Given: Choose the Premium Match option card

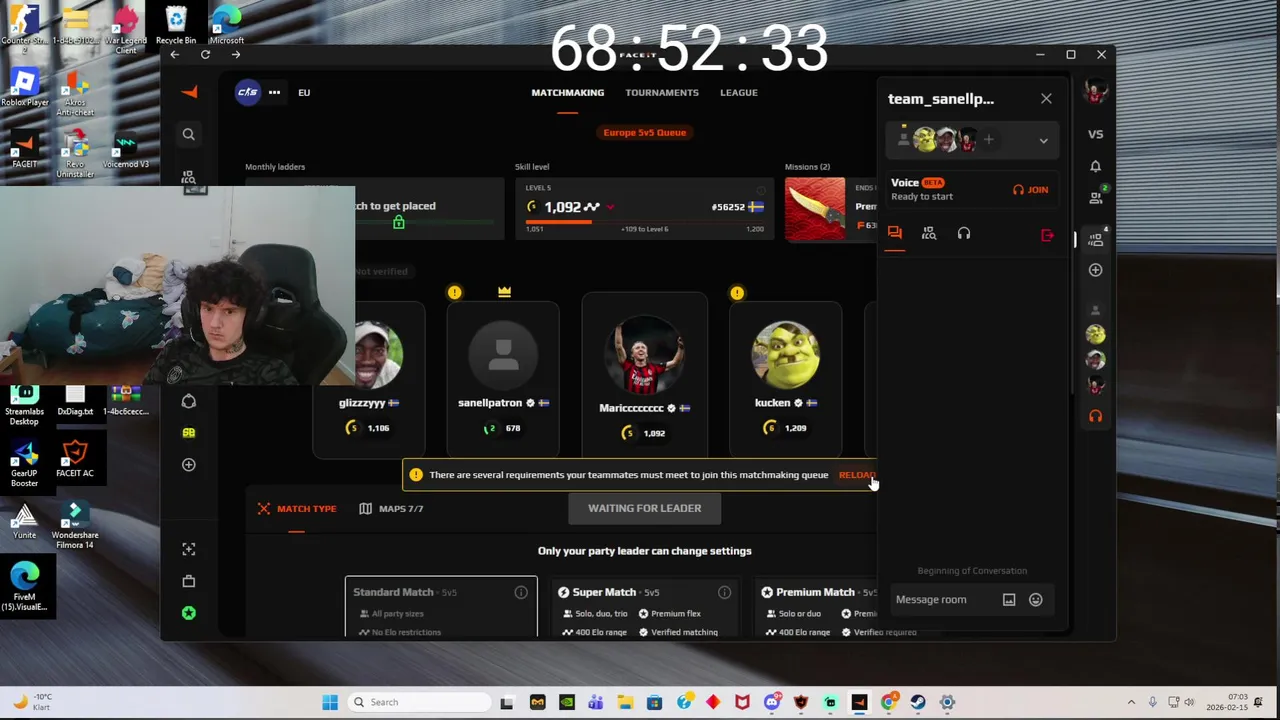Looking at the screenshot, I should (x=814, y=606).
